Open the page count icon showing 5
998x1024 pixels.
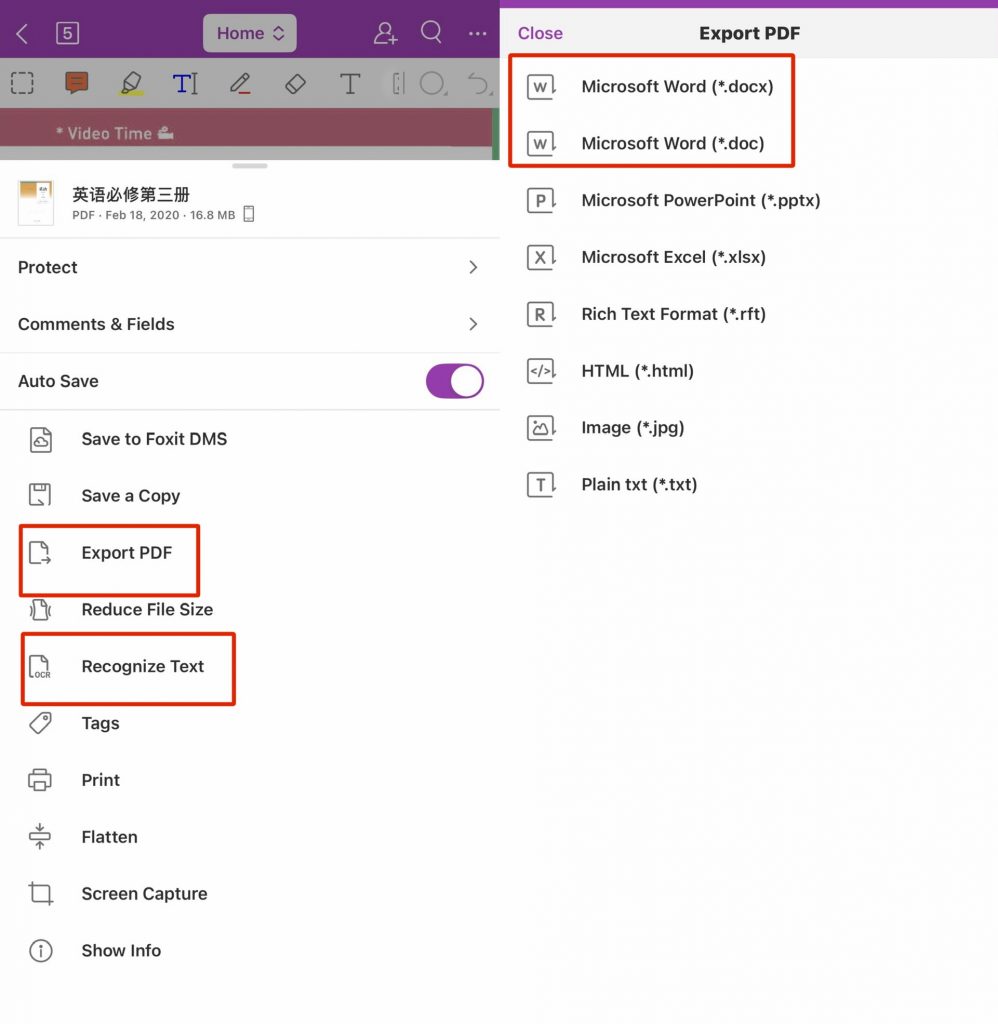coord(67,33)
